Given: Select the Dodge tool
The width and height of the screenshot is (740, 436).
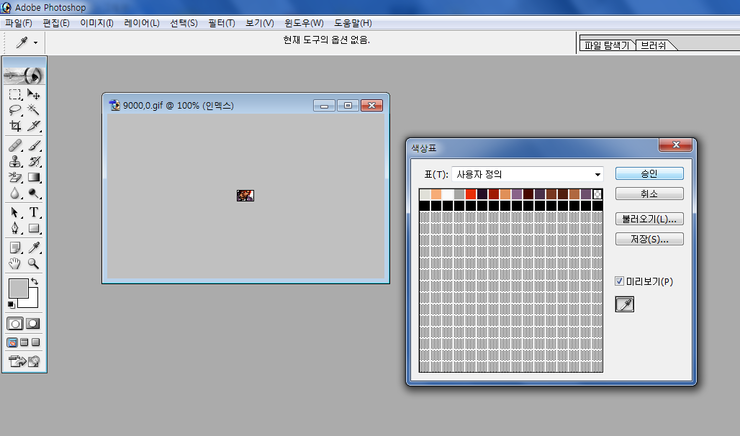Looking at the screenshot, I should [x=33, y=193].
